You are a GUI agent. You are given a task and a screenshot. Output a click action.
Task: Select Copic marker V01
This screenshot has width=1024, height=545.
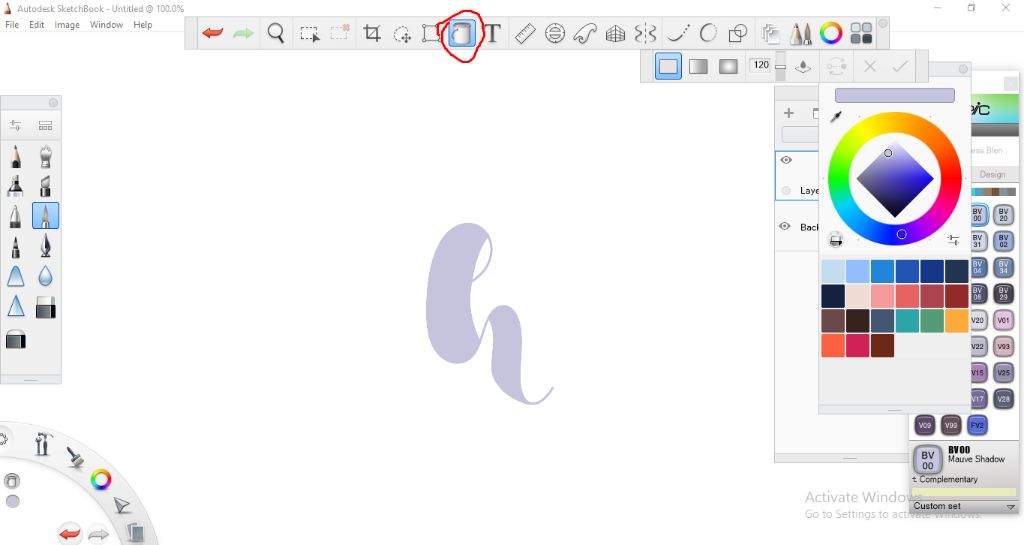[1003, 320]
